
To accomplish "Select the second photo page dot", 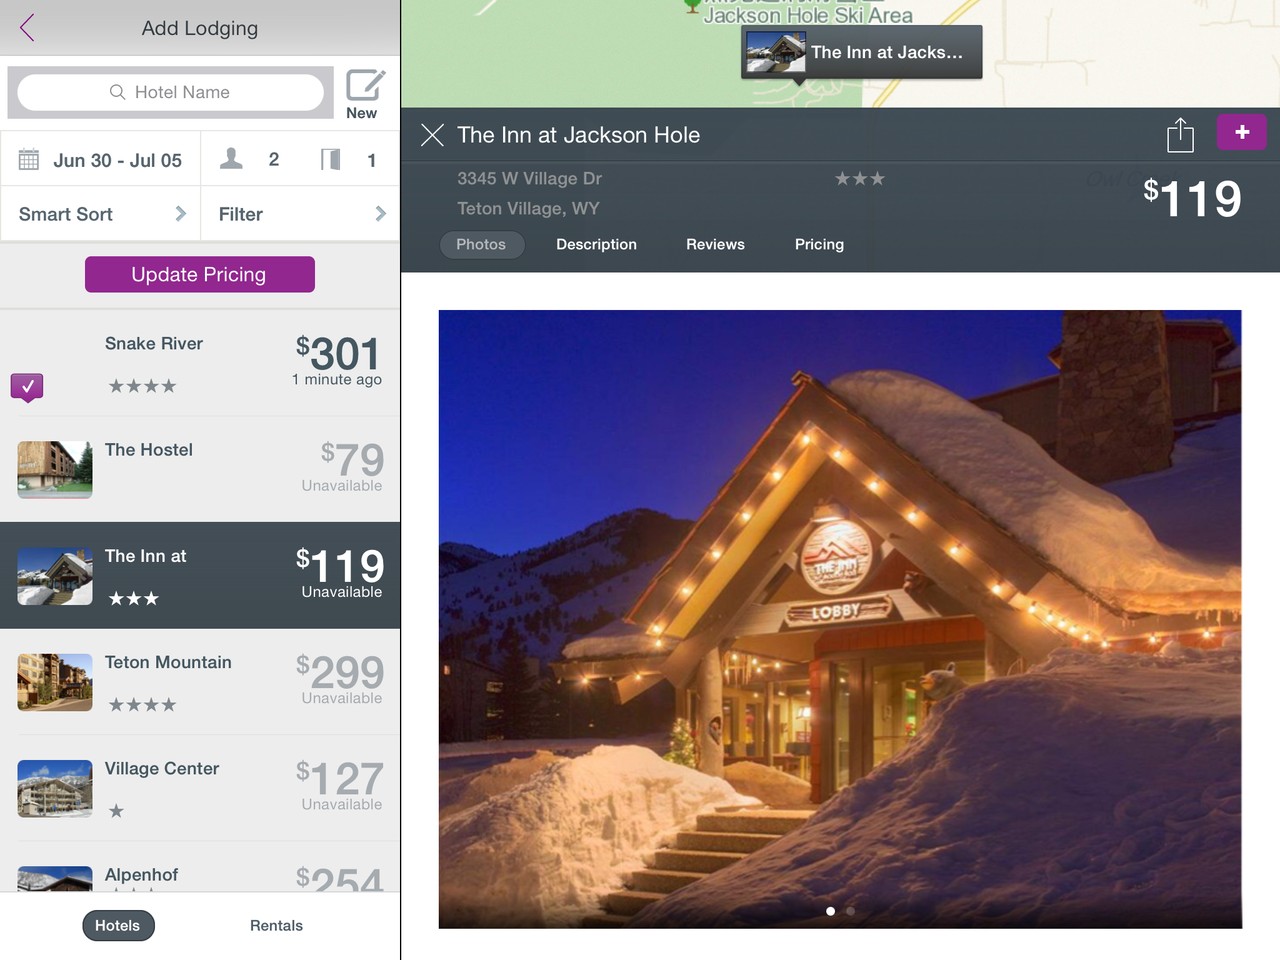I will (850, 911).
